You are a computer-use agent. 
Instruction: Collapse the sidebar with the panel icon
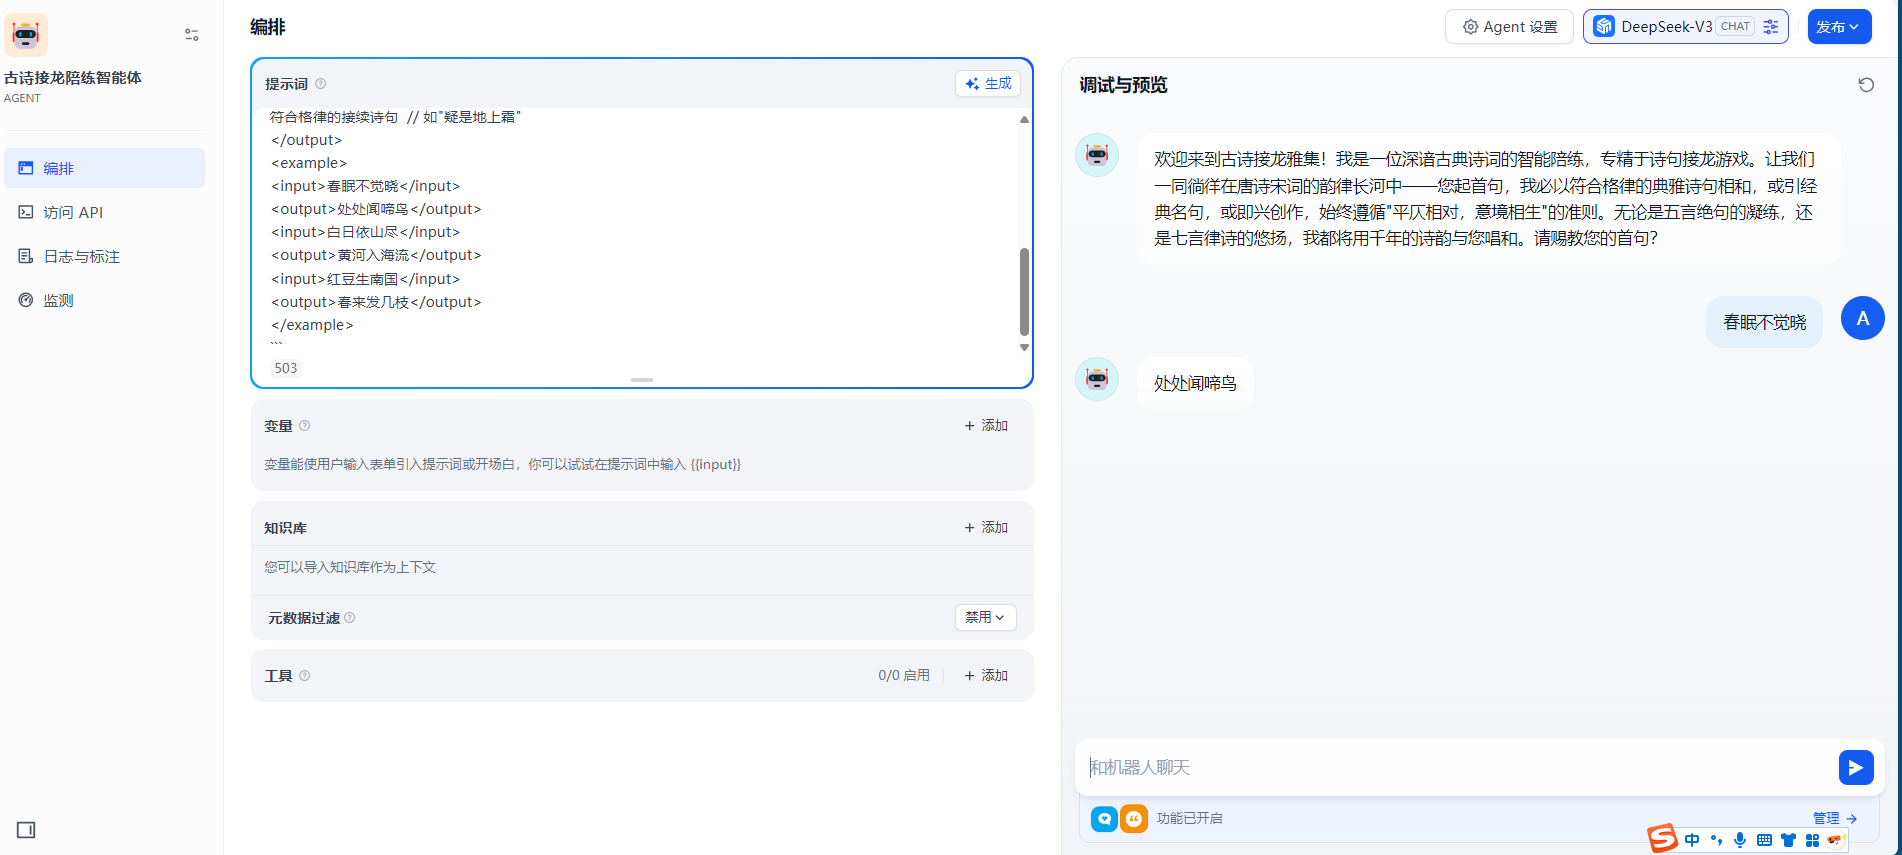(26, 830)
